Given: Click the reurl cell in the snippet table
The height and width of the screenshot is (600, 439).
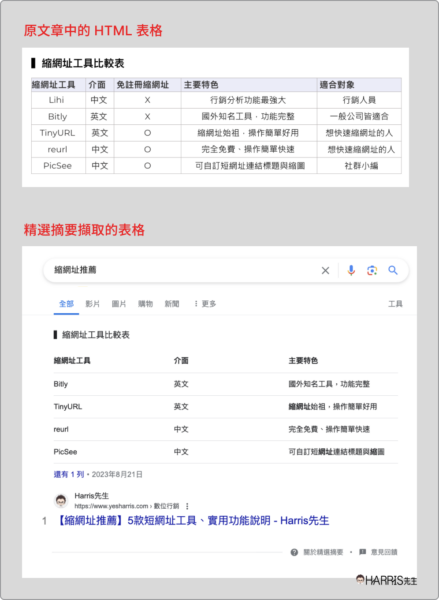Looking at the screenshot, I should click(61, 429).
